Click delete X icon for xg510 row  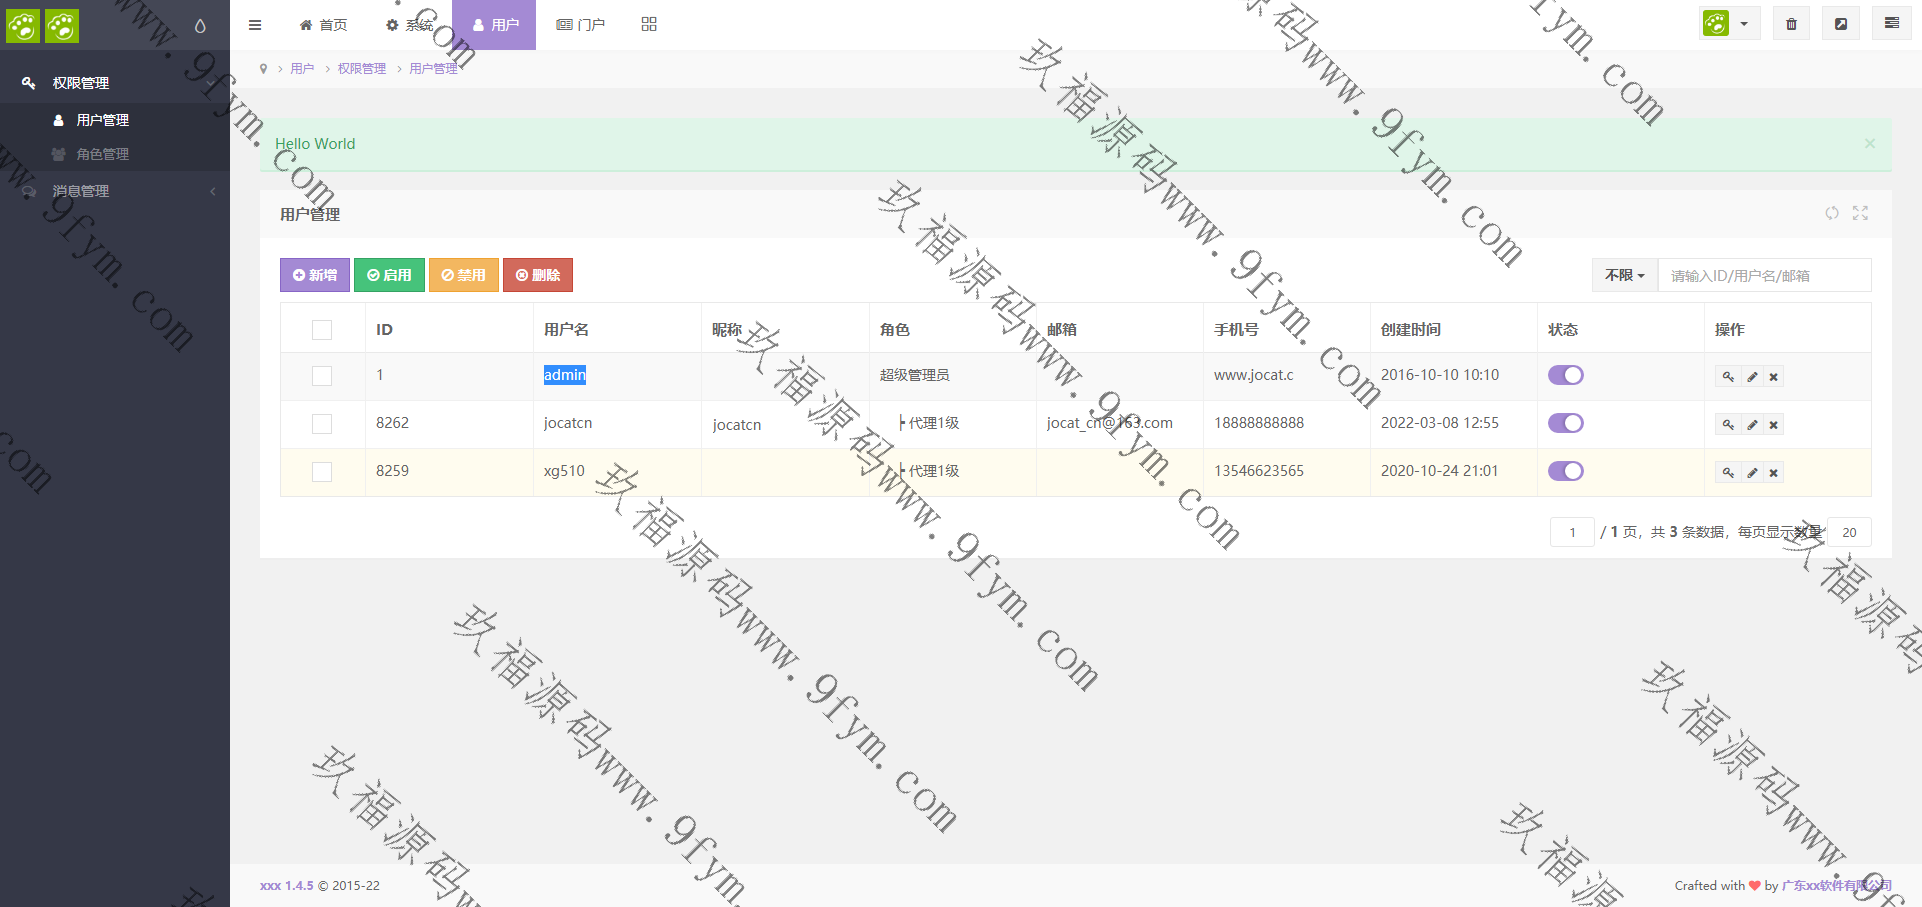coord(1773,473)
